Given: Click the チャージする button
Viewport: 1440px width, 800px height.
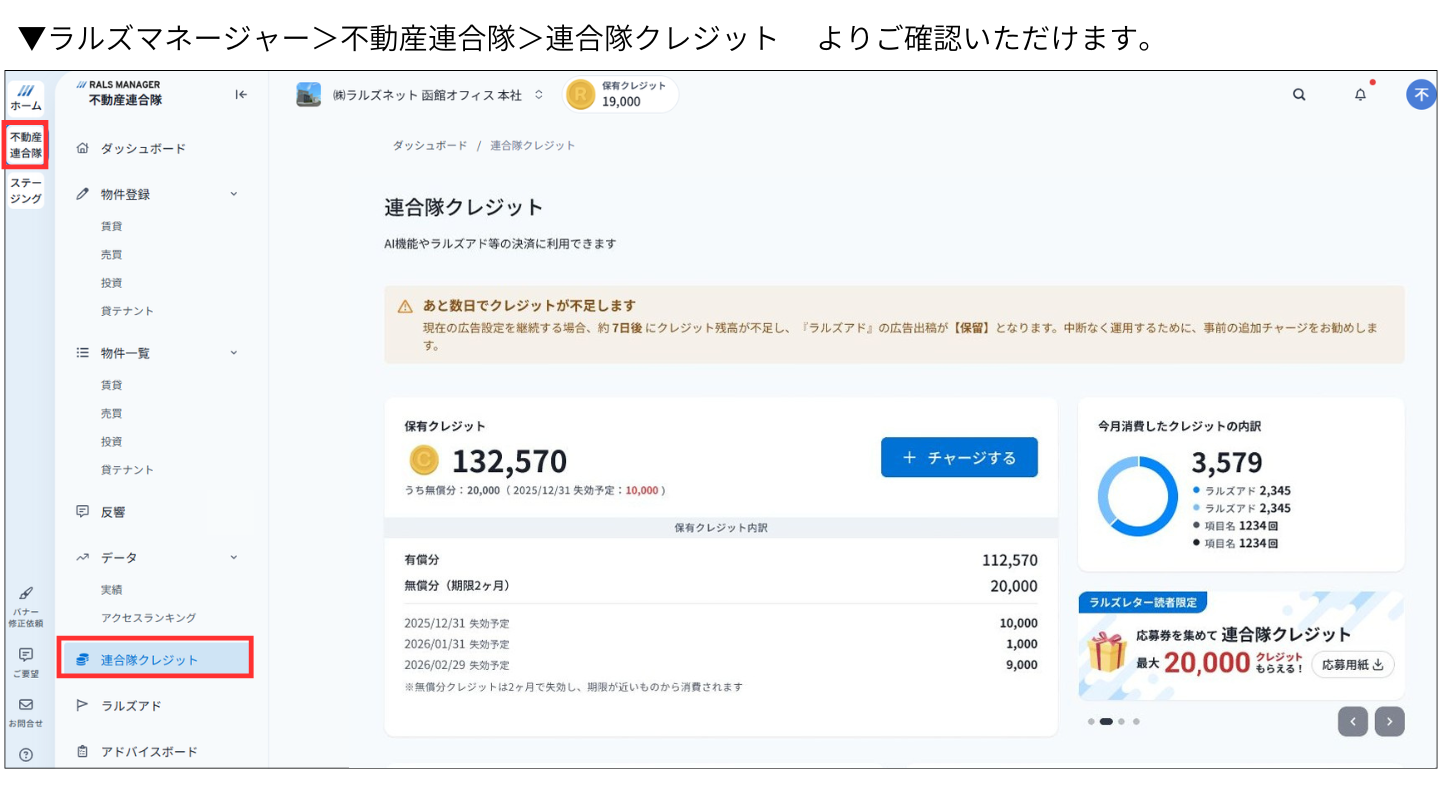Looking at the screenshot, I should click(x=959, y=457).
